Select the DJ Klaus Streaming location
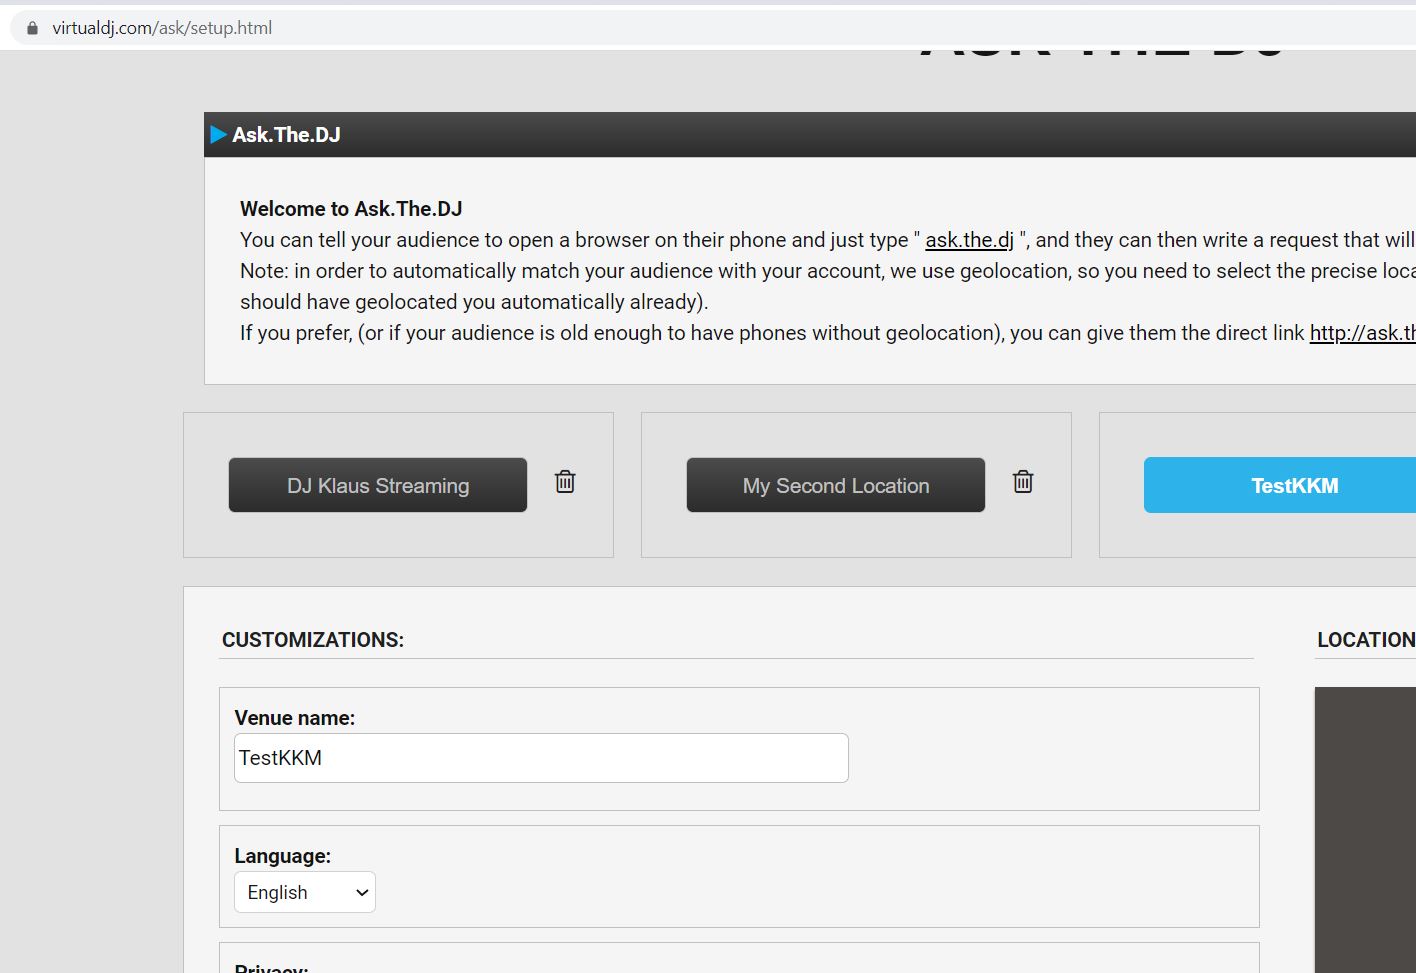Screen dimensions: 1416x973 coord(378,485)
